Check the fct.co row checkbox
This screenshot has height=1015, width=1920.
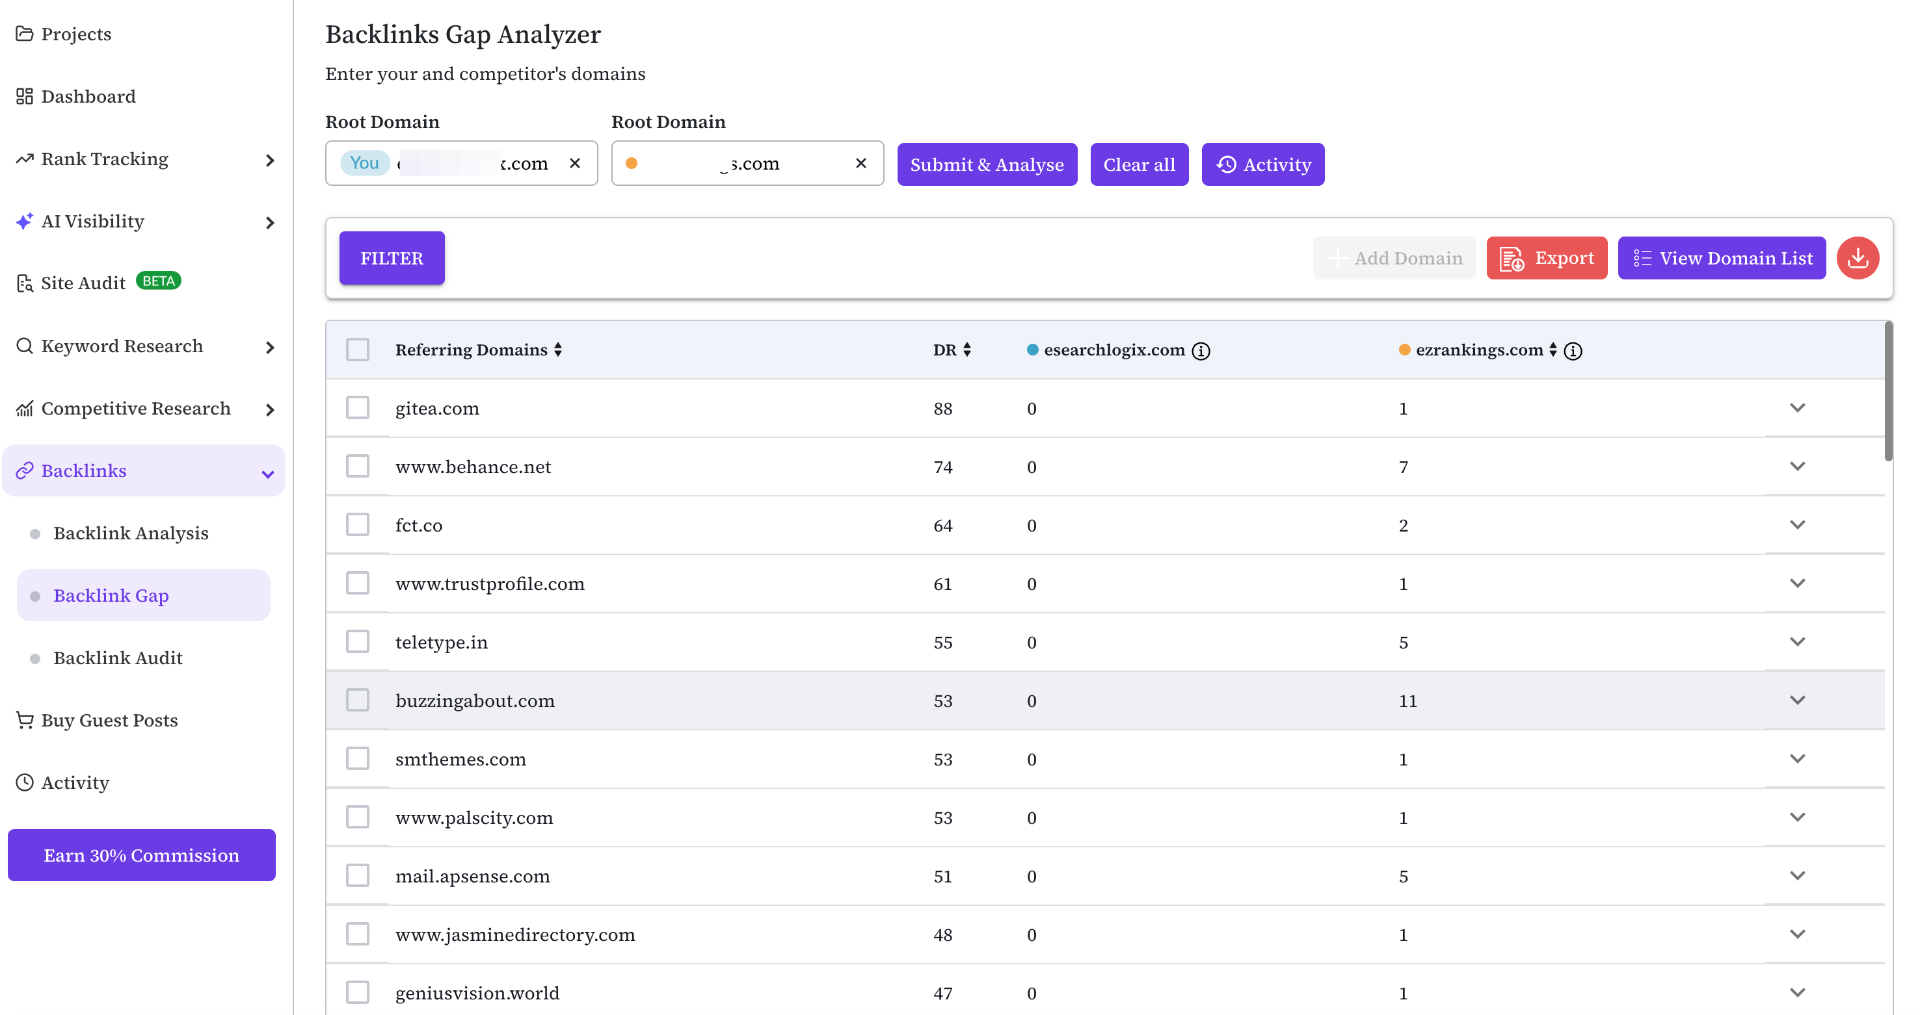[358, 525]
